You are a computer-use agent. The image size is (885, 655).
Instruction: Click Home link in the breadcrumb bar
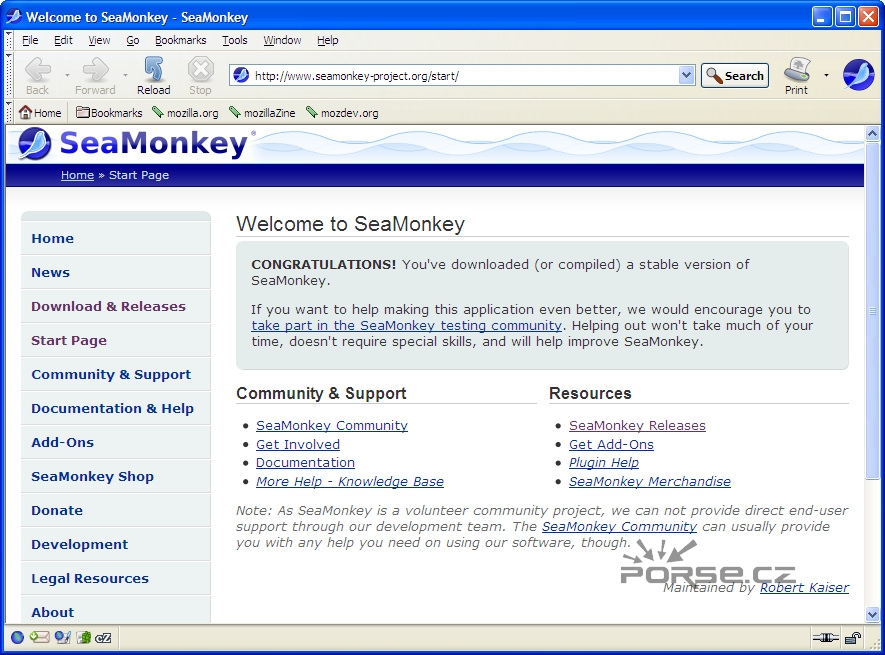tap(77, 175)
